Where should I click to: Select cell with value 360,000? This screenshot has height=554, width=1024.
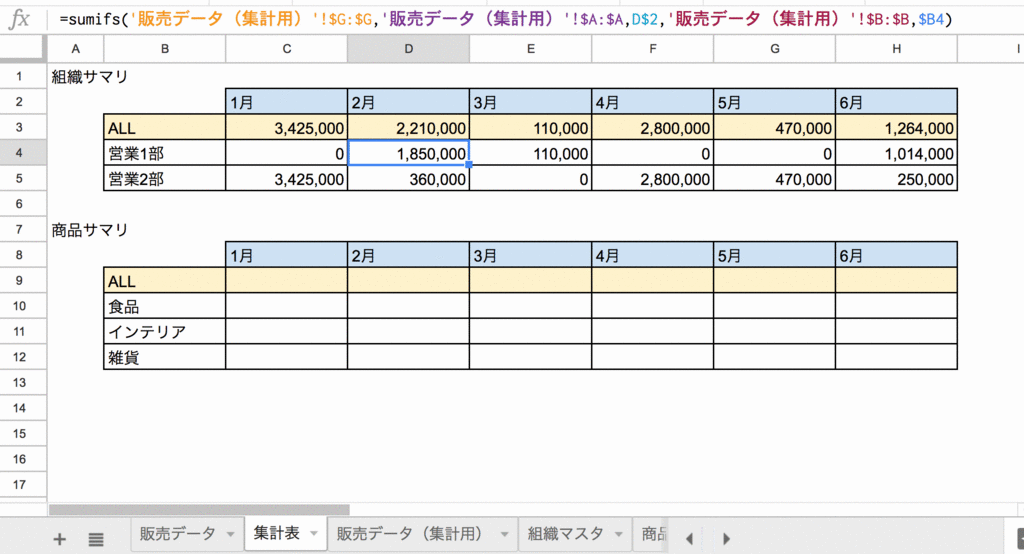[408, 178]
